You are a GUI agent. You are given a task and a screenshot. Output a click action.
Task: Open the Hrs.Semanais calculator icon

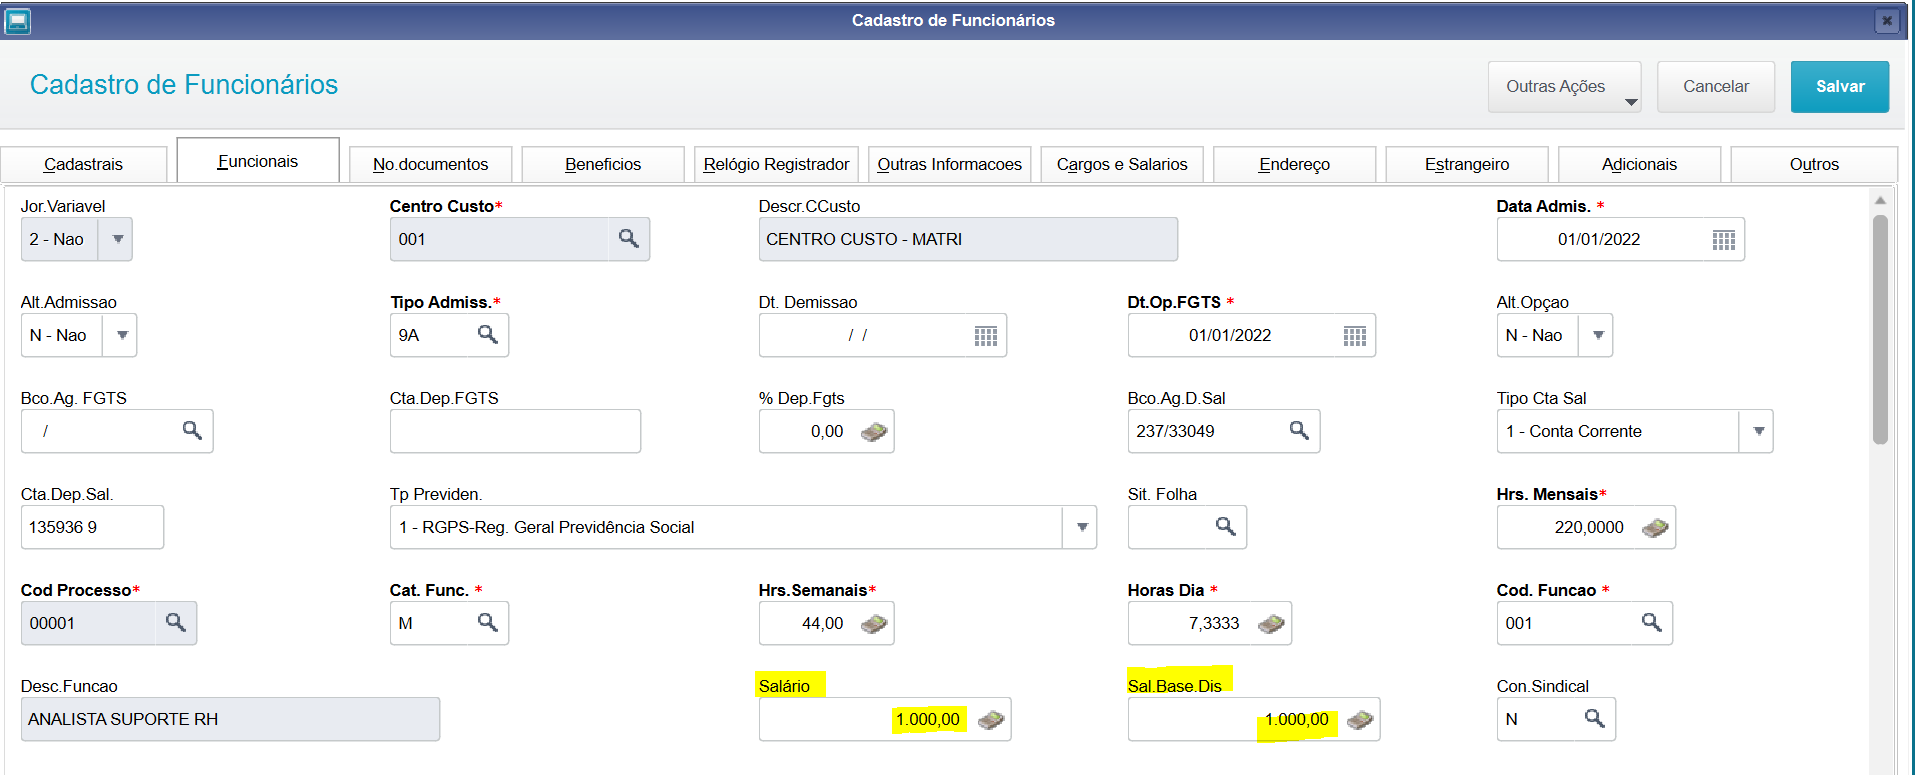(x=873, y=624)
